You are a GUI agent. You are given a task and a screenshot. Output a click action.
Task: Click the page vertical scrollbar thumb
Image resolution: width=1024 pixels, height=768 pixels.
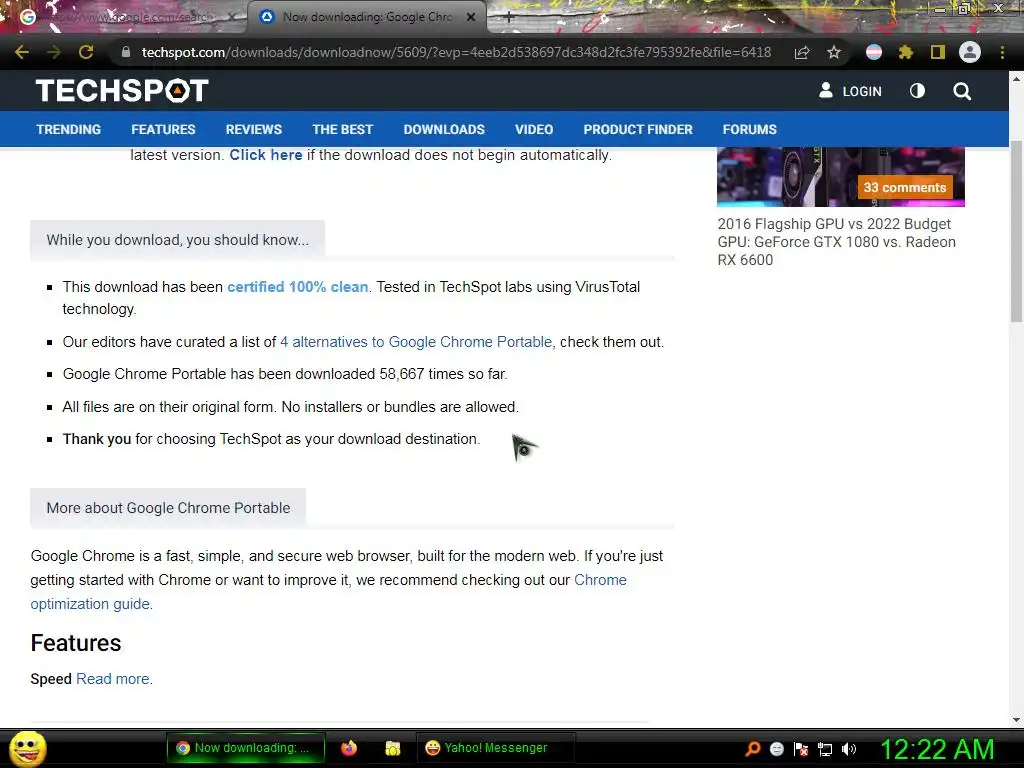(1016, 232)
